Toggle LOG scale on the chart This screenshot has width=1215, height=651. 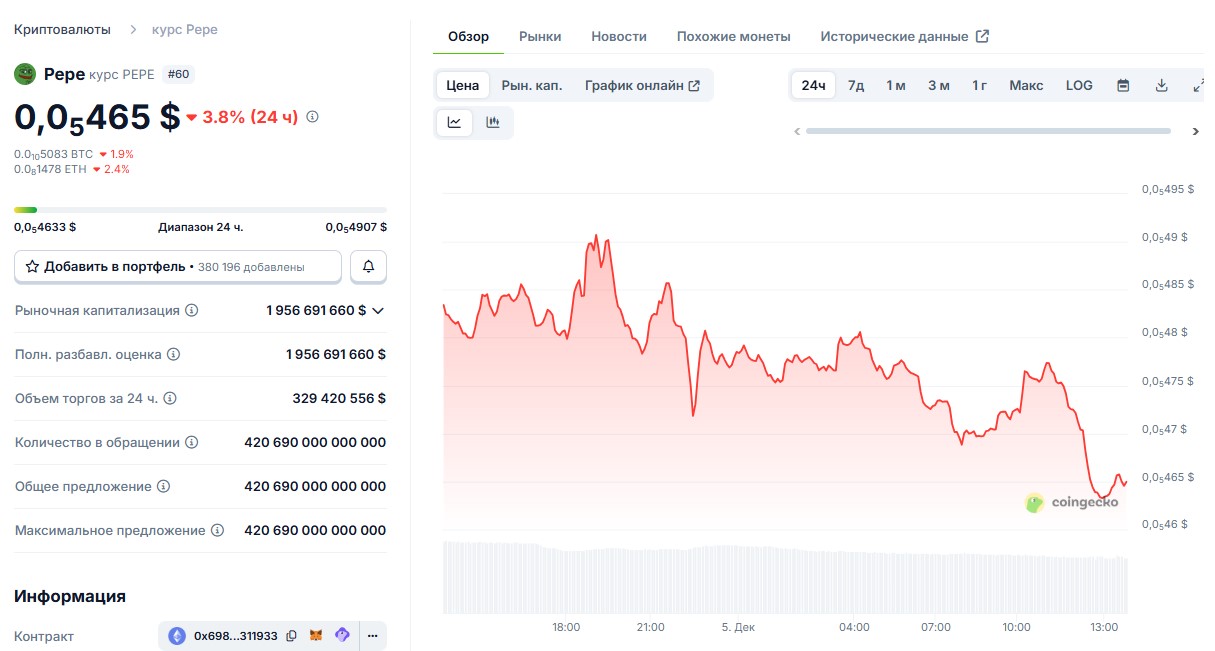point(1079,85)
